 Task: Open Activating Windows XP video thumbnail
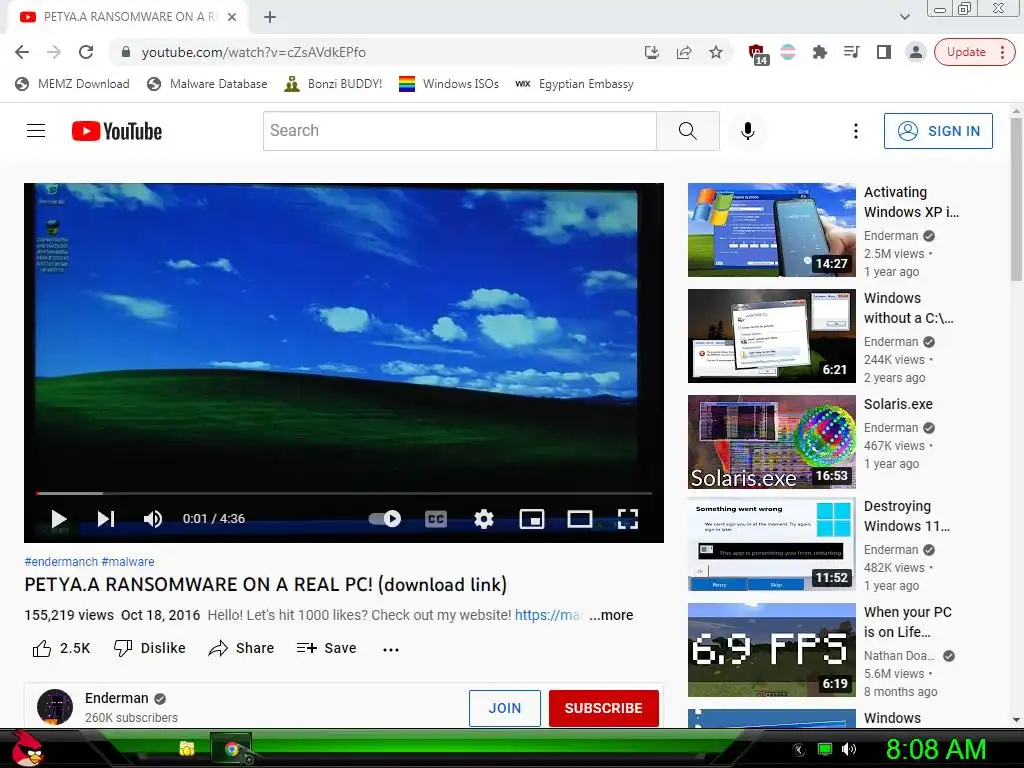pyautogui.click(x=771, y=230)
